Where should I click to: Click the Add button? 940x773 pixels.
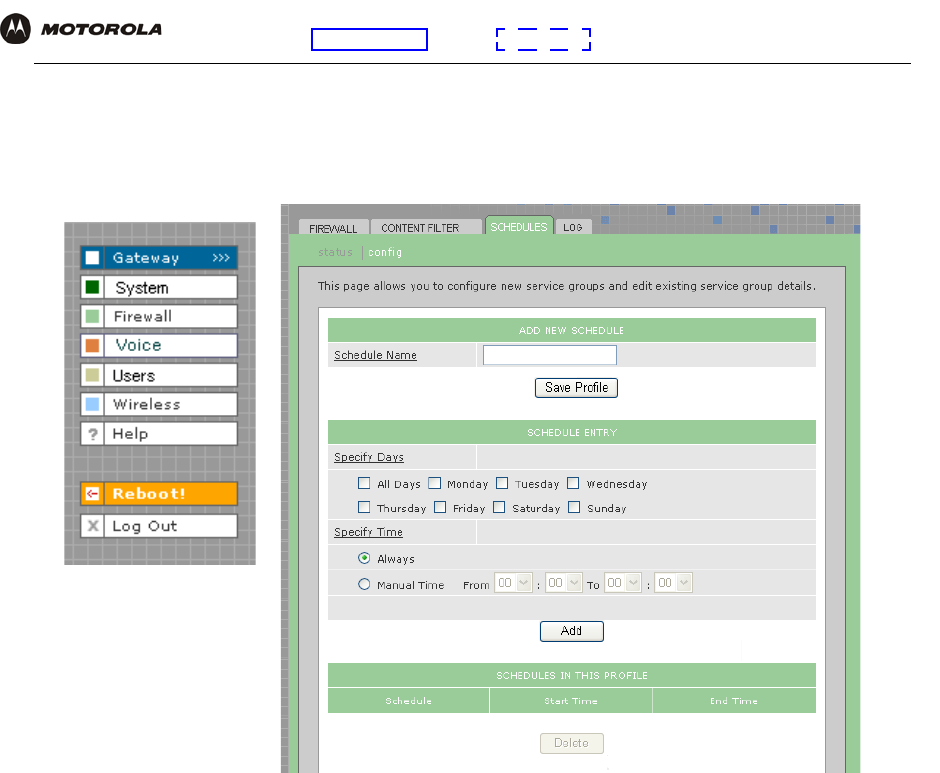[x=571, y=631]
